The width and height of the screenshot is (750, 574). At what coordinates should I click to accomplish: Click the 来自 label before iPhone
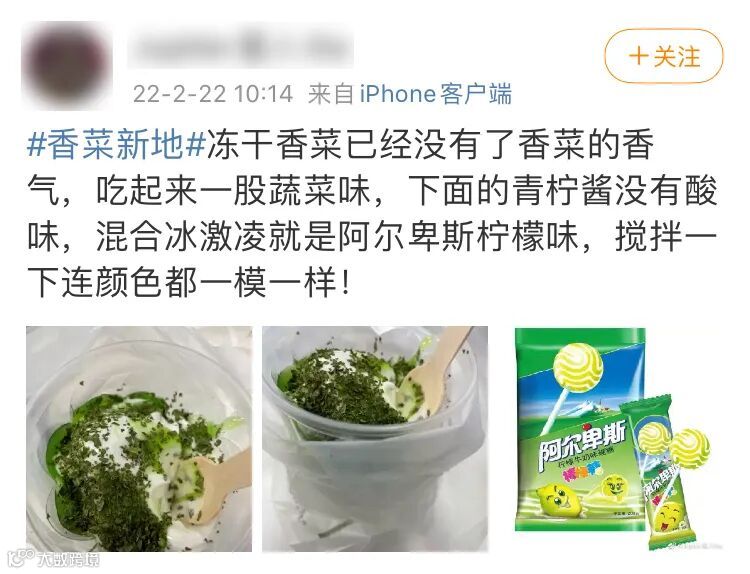coord(331,94)
